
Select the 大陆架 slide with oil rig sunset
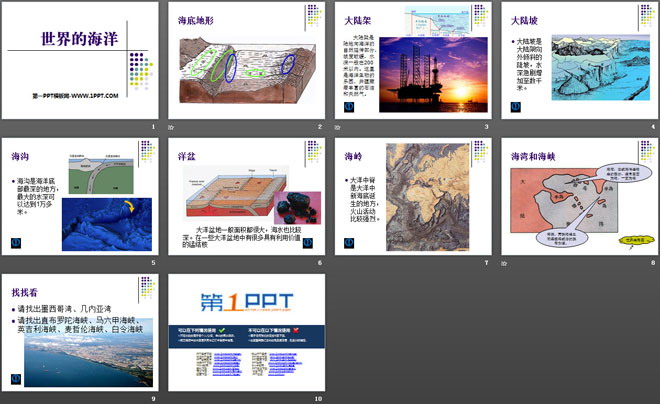(x=413, y=60)
